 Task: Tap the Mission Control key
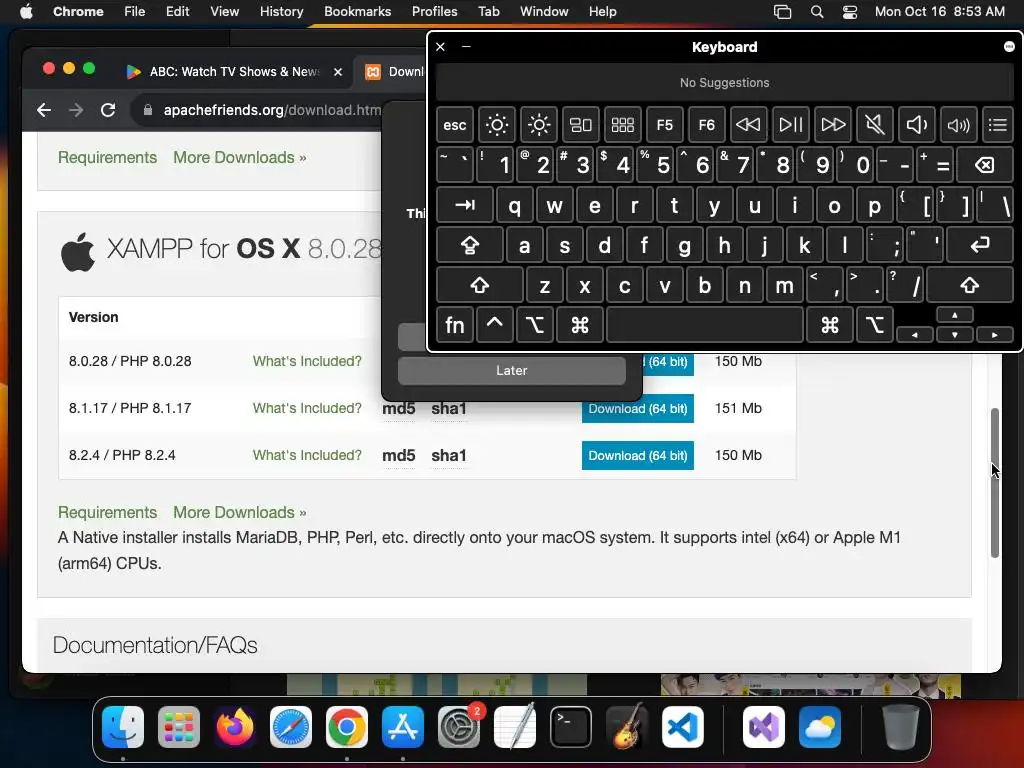tap(581, 125)
